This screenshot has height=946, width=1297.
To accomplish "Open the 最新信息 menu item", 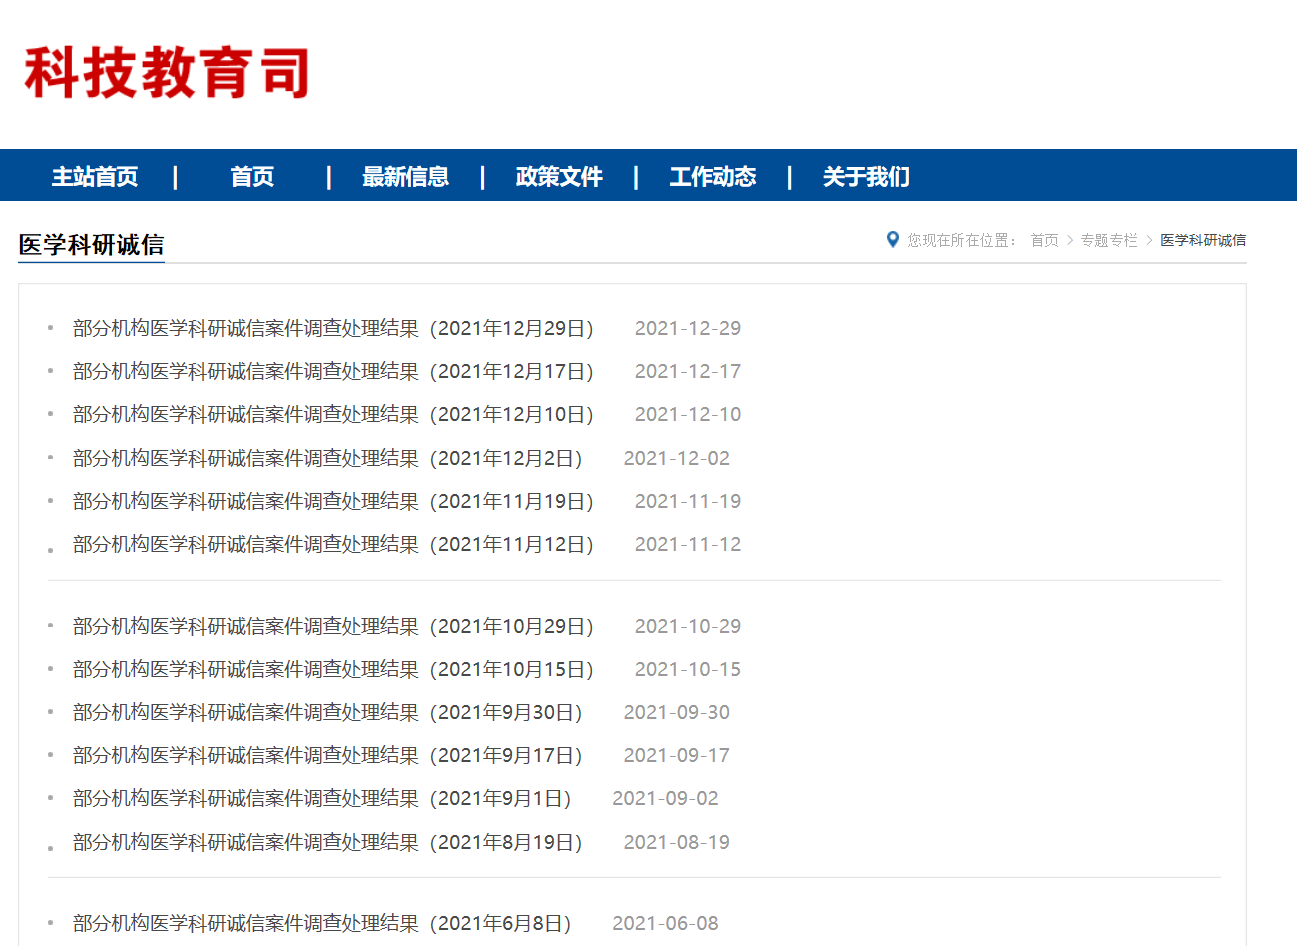I will point(405,177).
